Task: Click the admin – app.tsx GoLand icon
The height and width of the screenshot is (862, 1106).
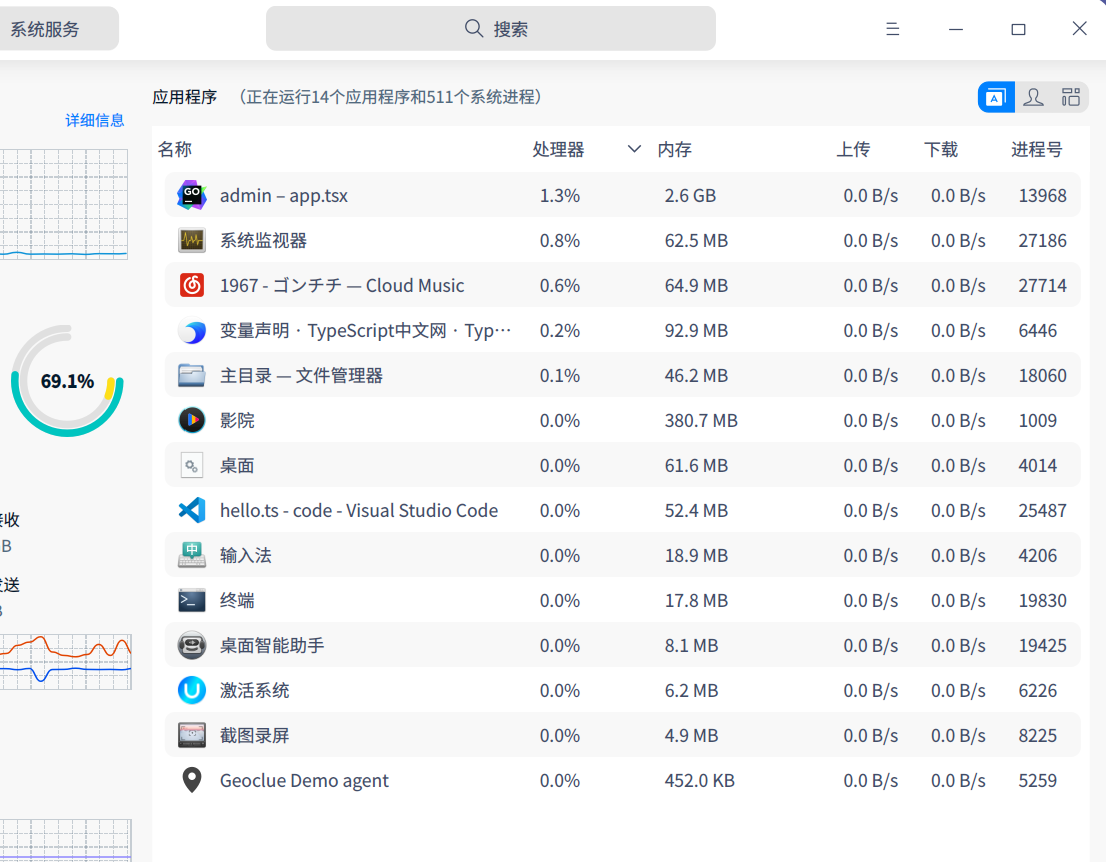Action: point(191,195)
